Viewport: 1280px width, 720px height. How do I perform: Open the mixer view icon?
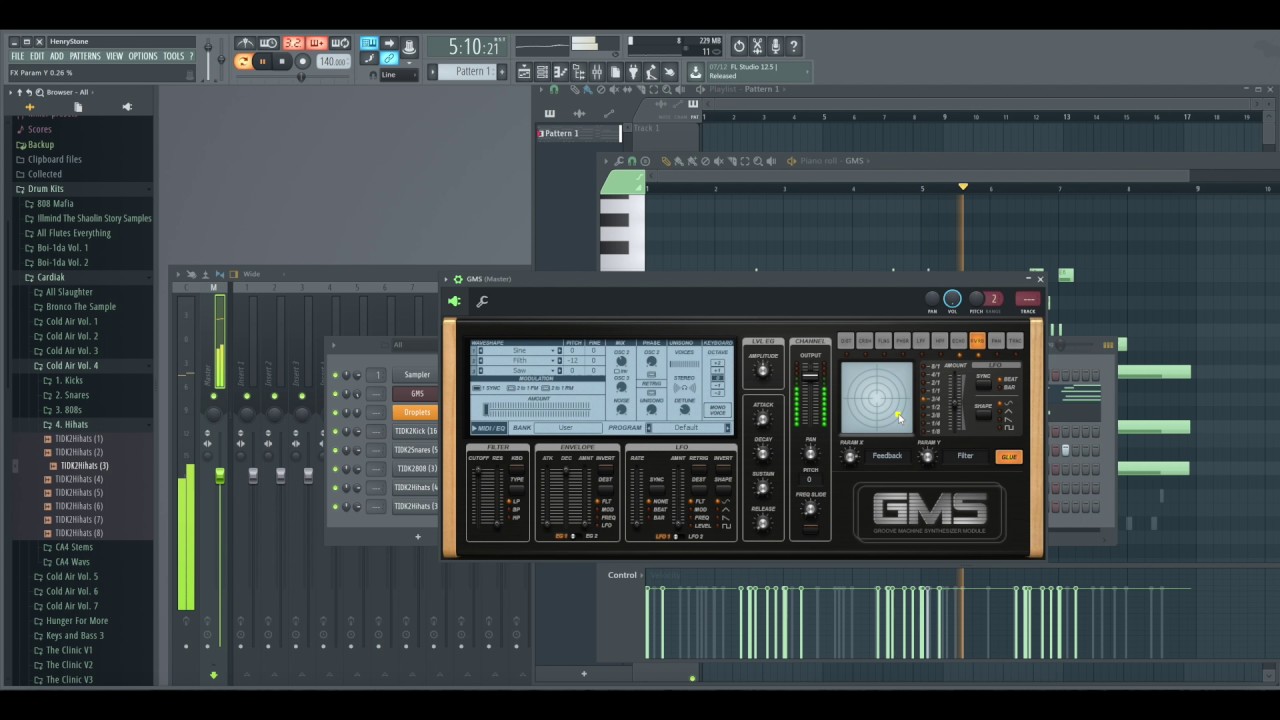597,72
